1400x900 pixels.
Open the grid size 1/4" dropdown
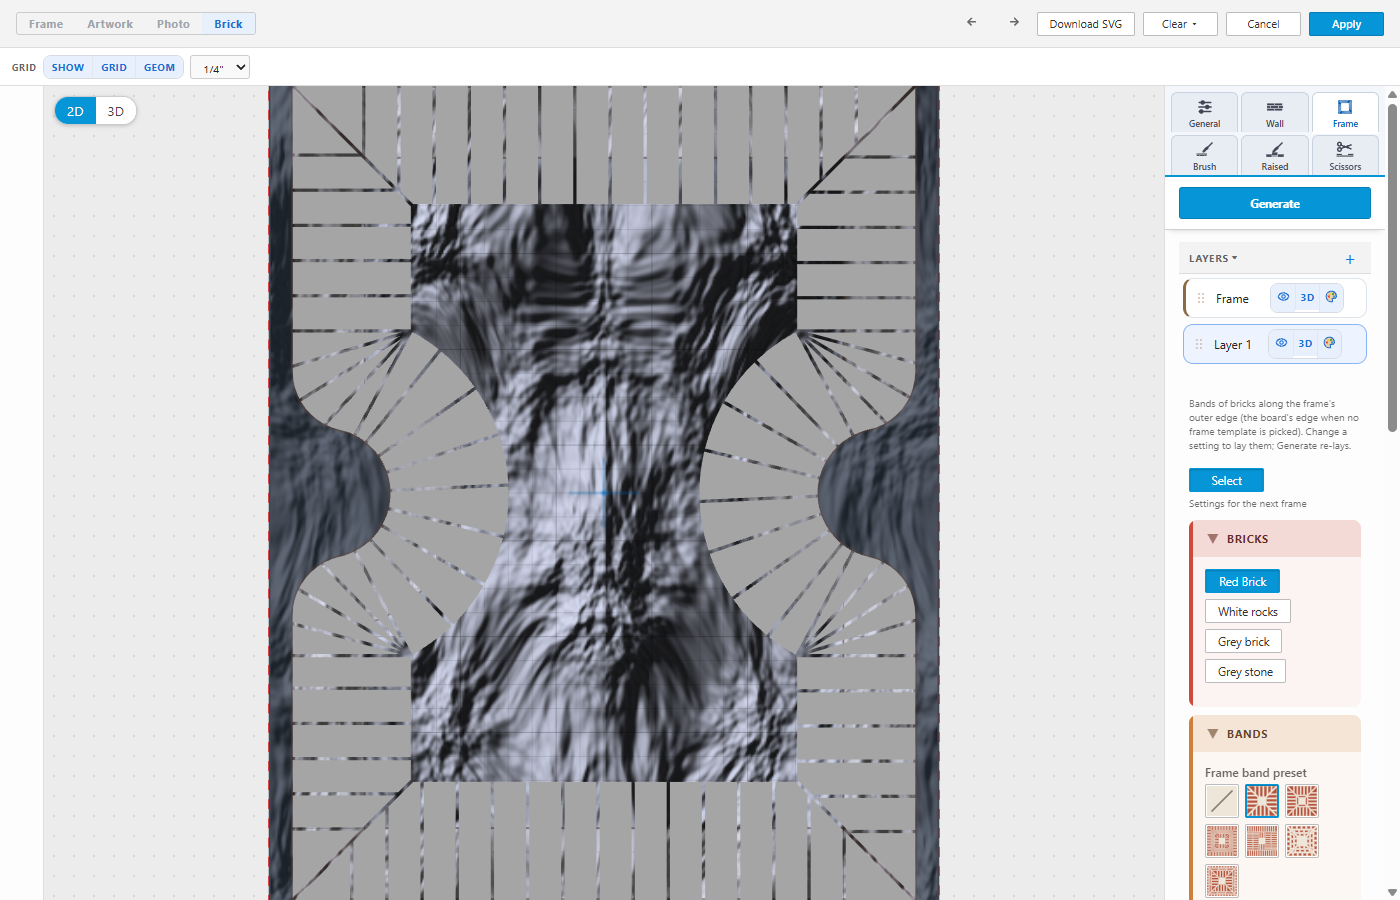220,67
